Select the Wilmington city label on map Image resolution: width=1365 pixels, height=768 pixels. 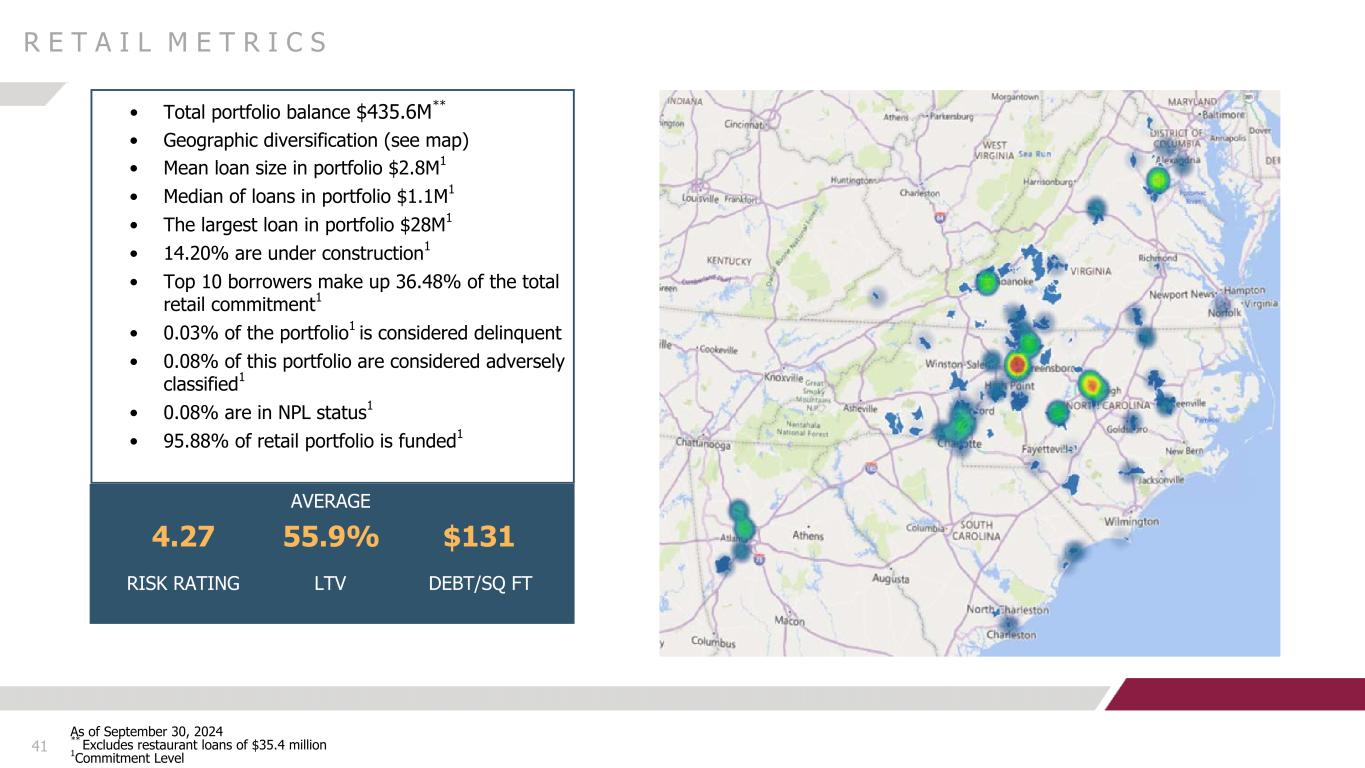click(1131, 521)
